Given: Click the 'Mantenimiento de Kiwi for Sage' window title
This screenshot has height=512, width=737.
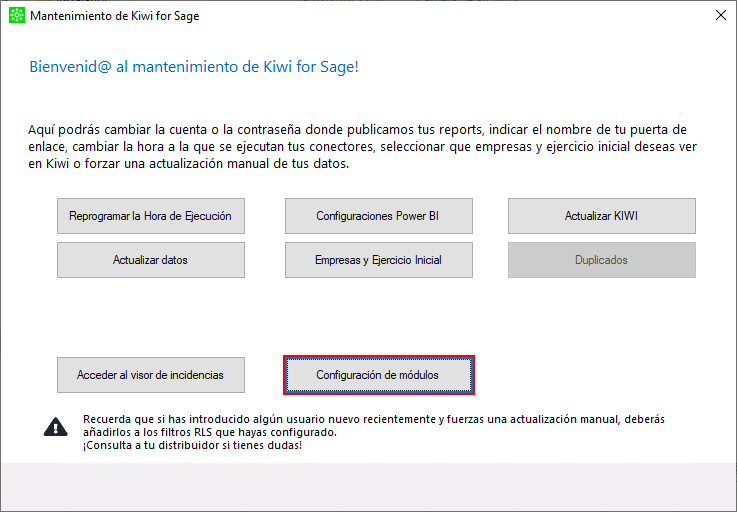Looking at the screenshot, I should [x=115, y=16].
